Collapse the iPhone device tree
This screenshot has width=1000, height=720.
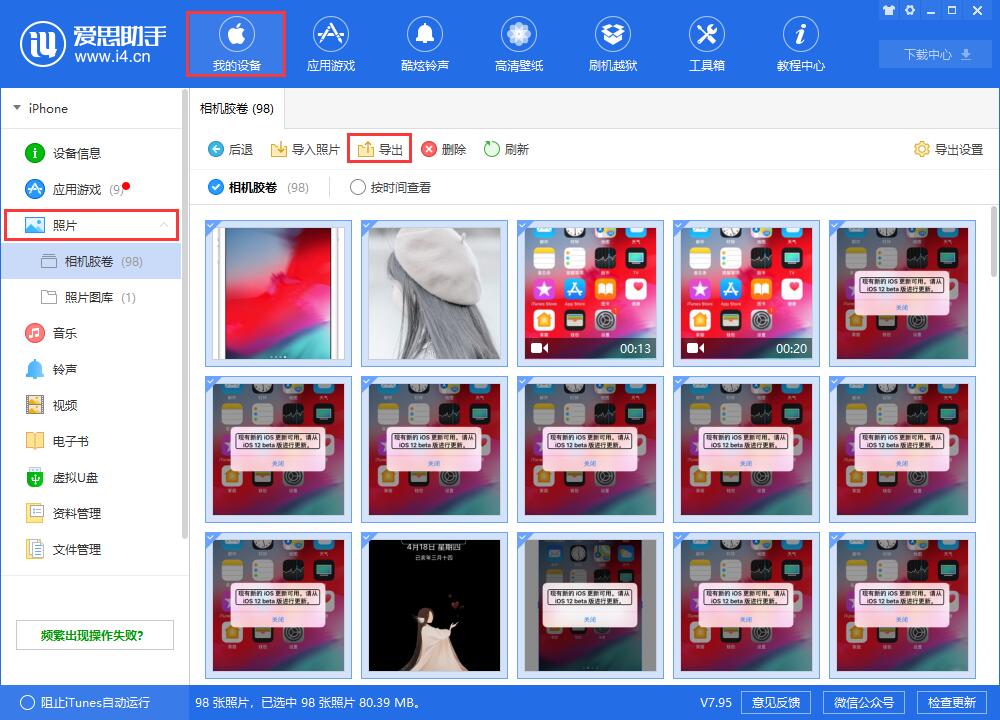click(x=17, y=108)
